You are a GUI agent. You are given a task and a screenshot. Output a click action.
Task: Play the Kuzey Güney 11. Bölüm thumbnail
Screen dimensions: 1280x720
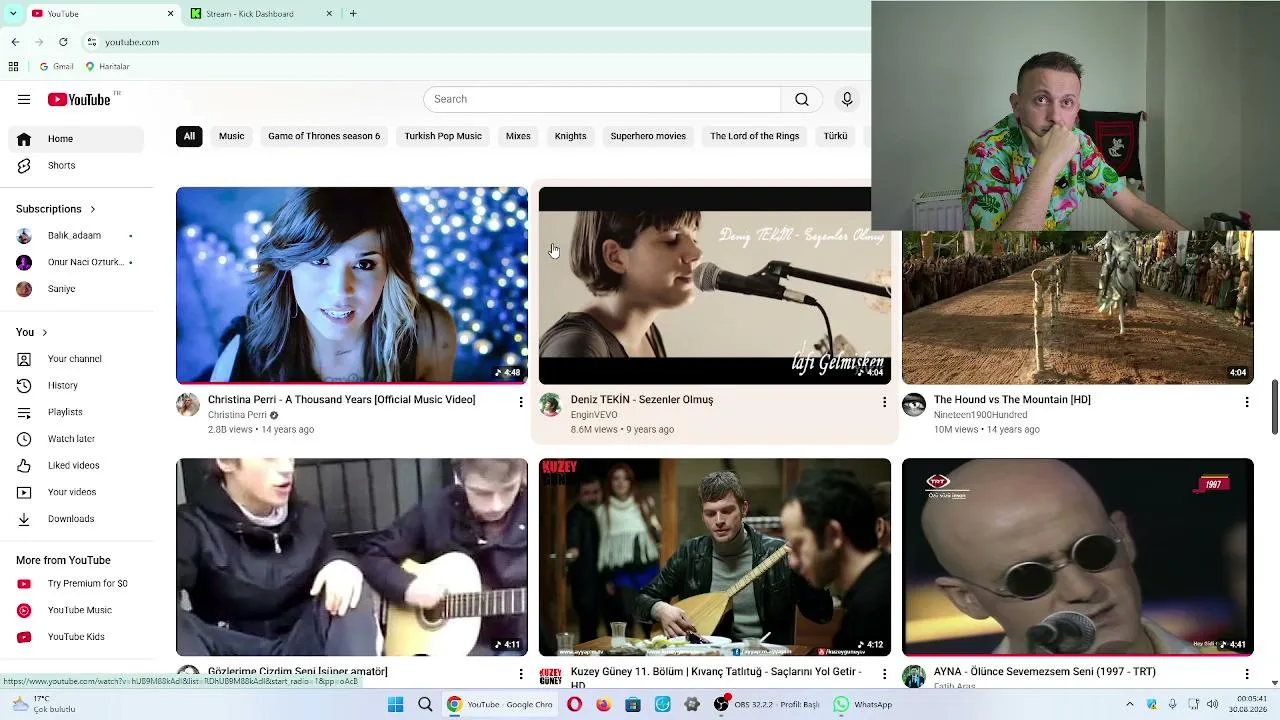pyautogui.click(x=714, y=557)
